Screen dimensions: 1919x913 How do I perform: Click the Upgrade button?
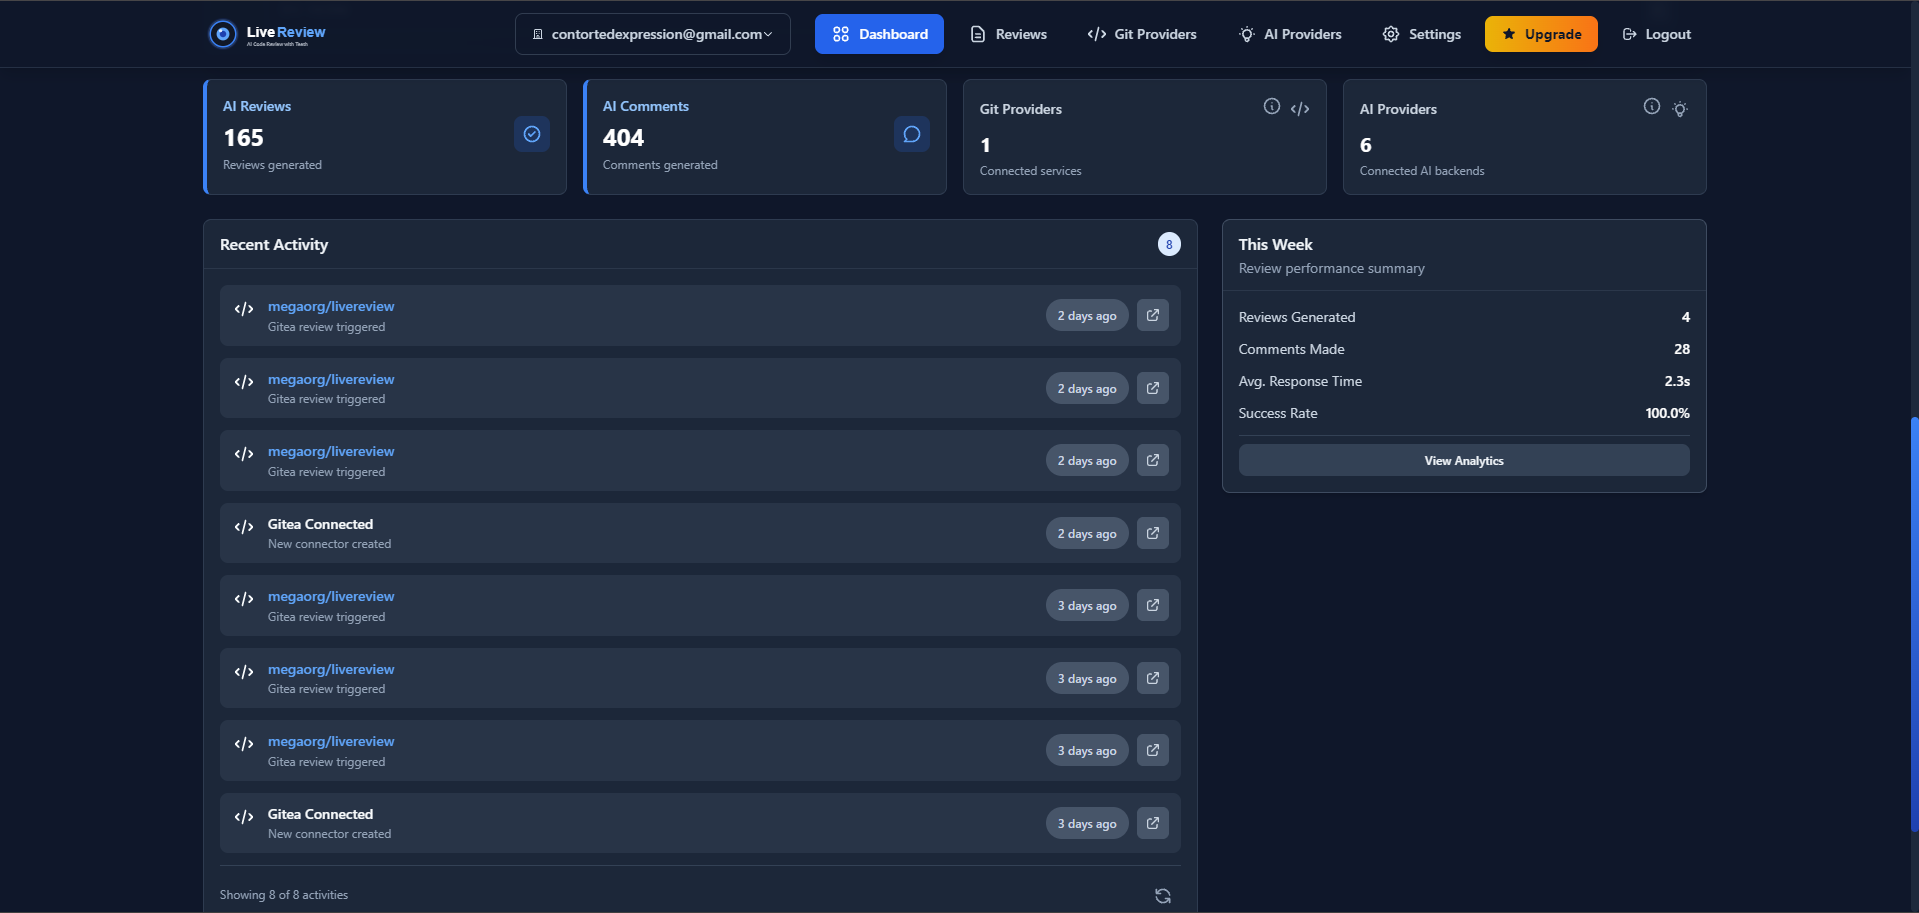coord(1540,33)
